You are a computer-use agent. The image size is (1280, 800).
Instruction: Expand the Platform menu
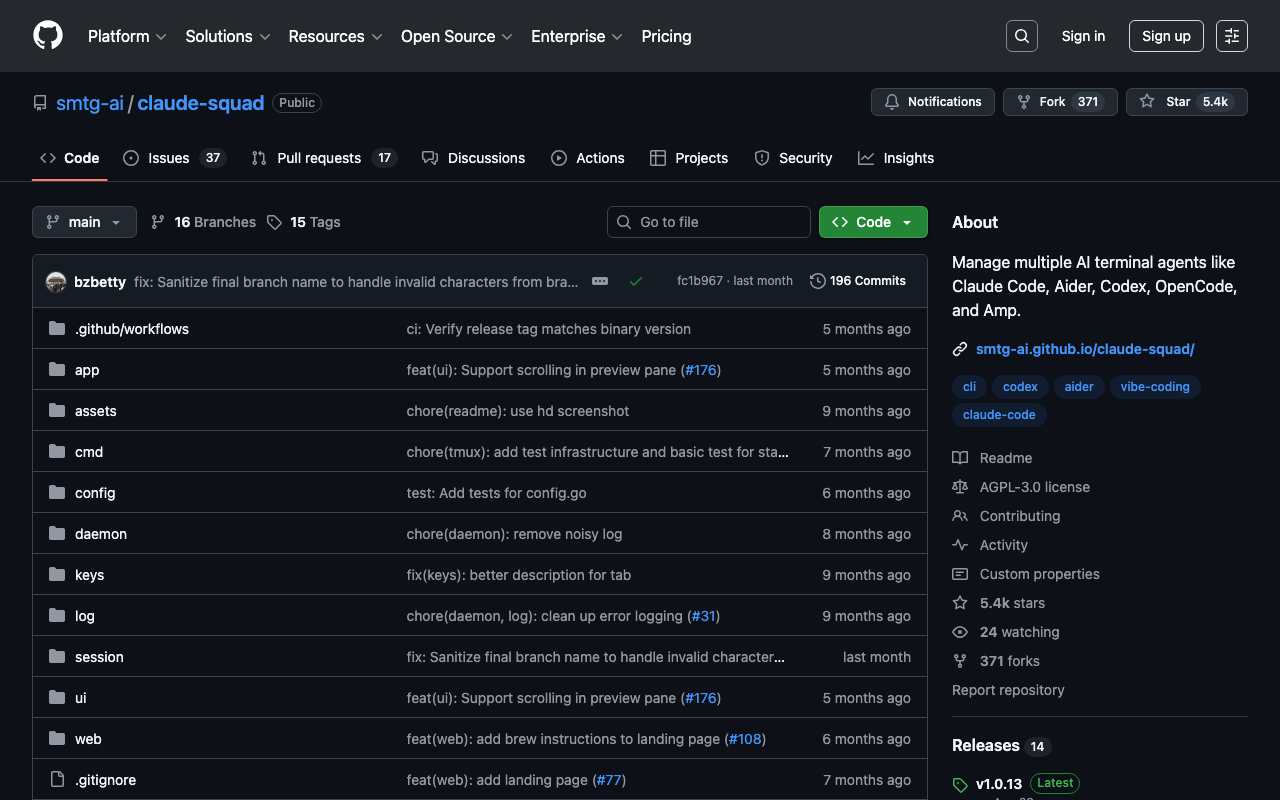(127, 36)
